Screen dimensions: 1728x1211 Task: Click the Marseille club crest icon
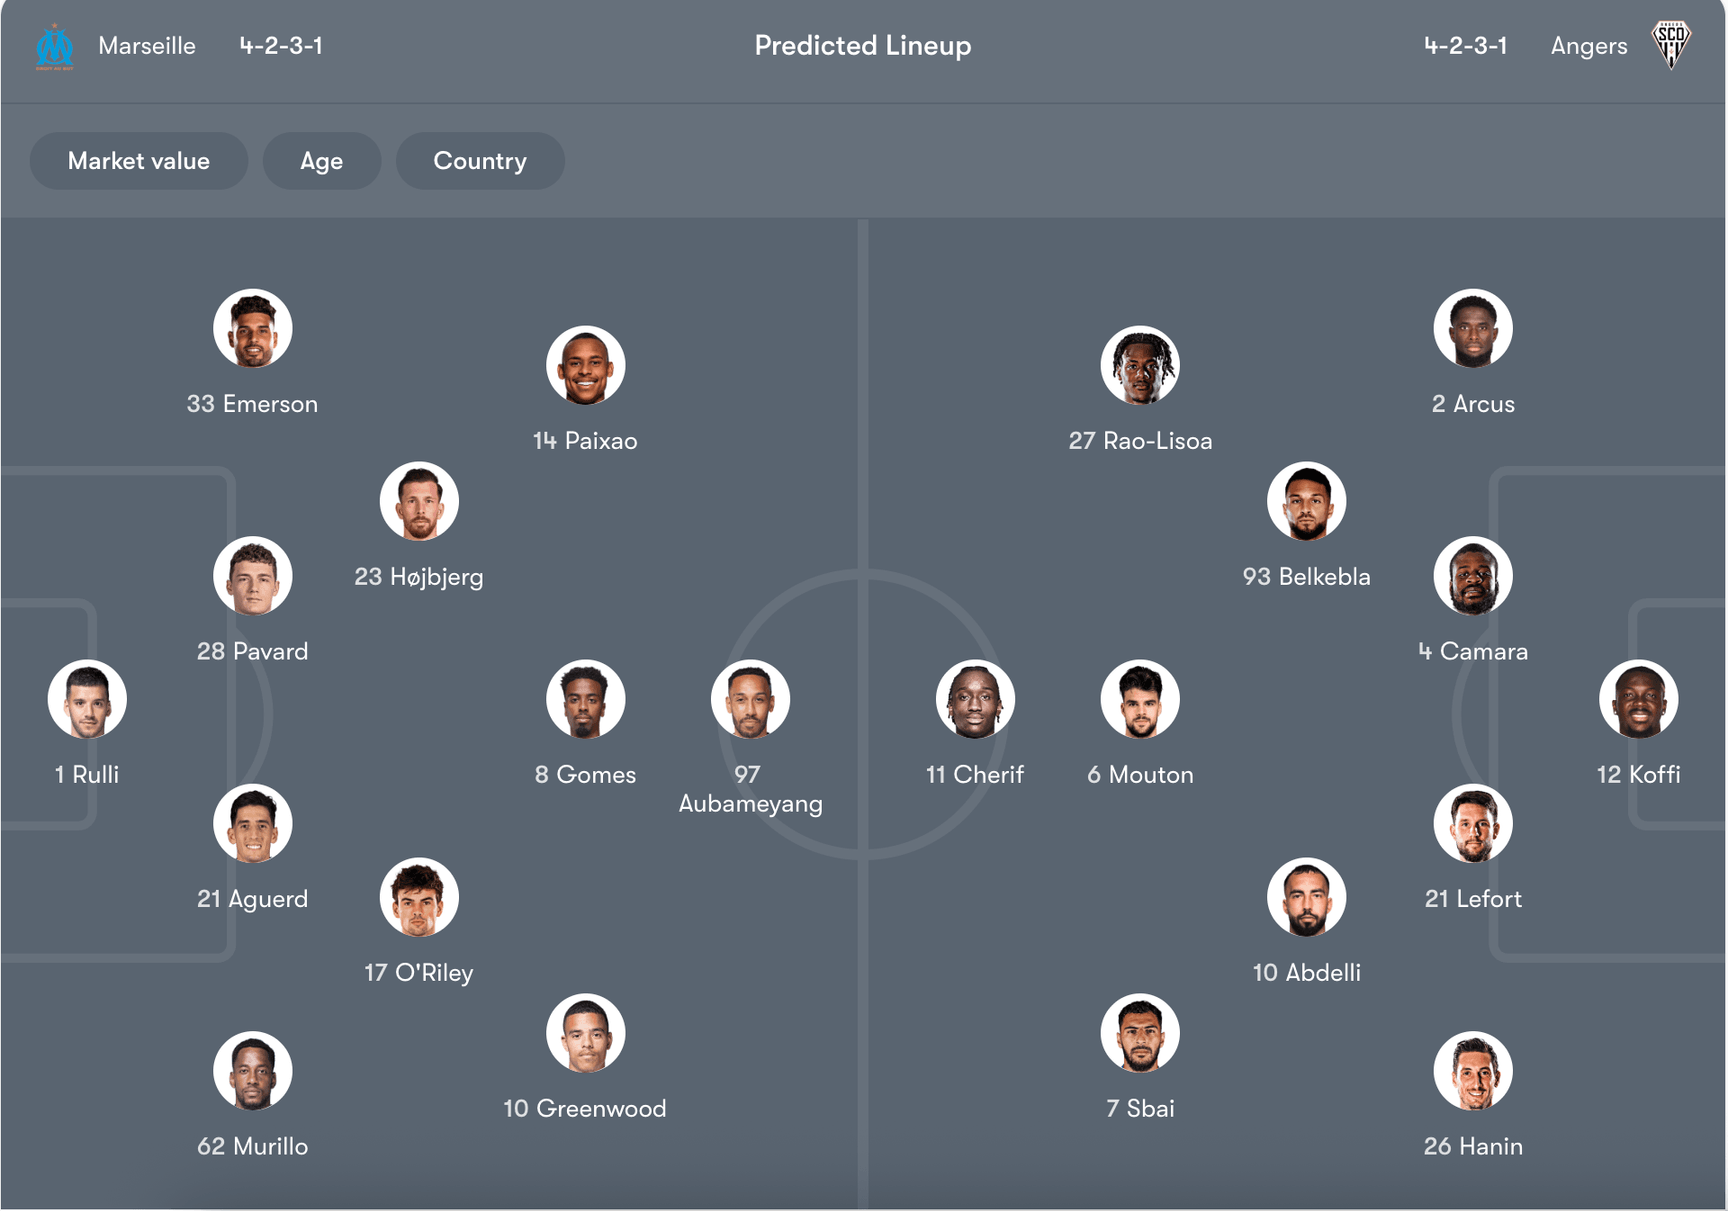(x=55, y=47)
